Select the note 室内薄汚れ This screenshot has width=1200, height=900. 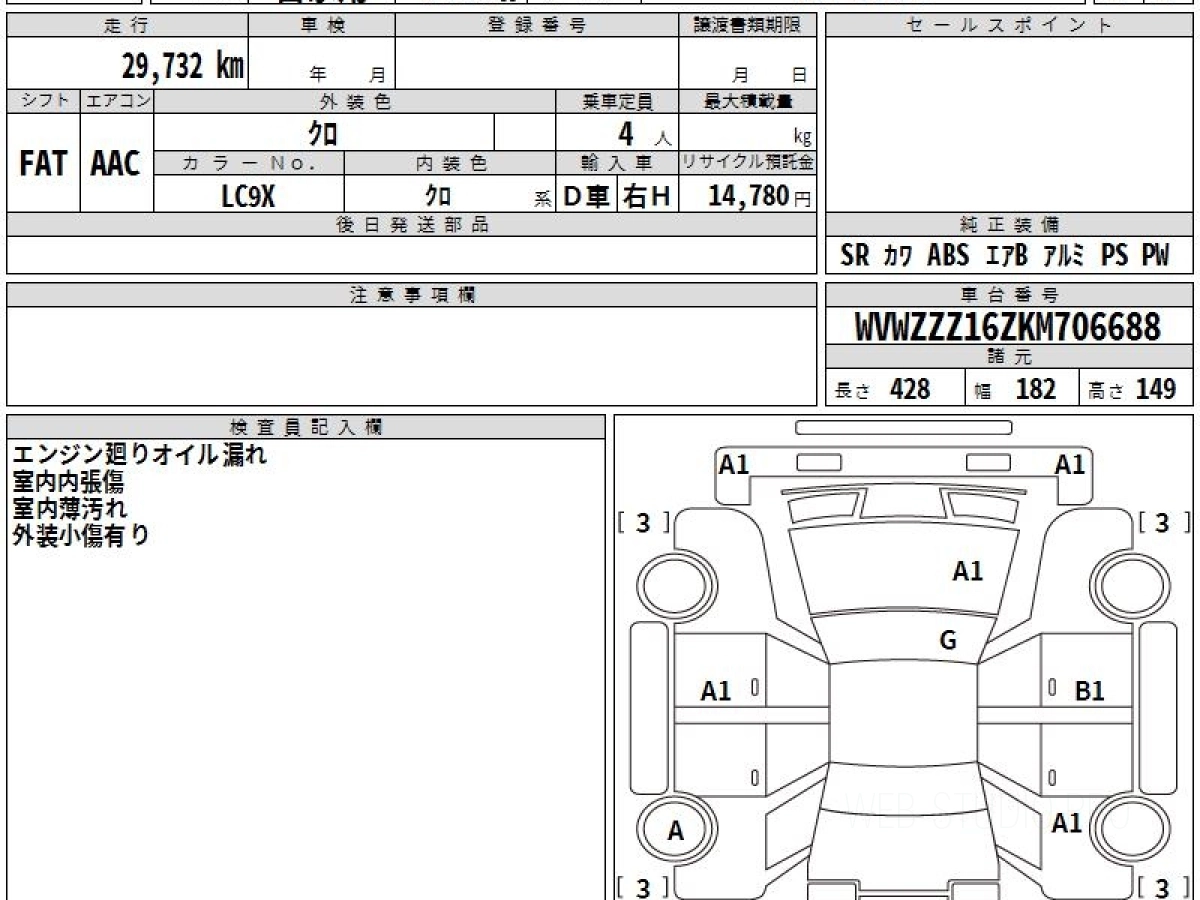point(69,508)
